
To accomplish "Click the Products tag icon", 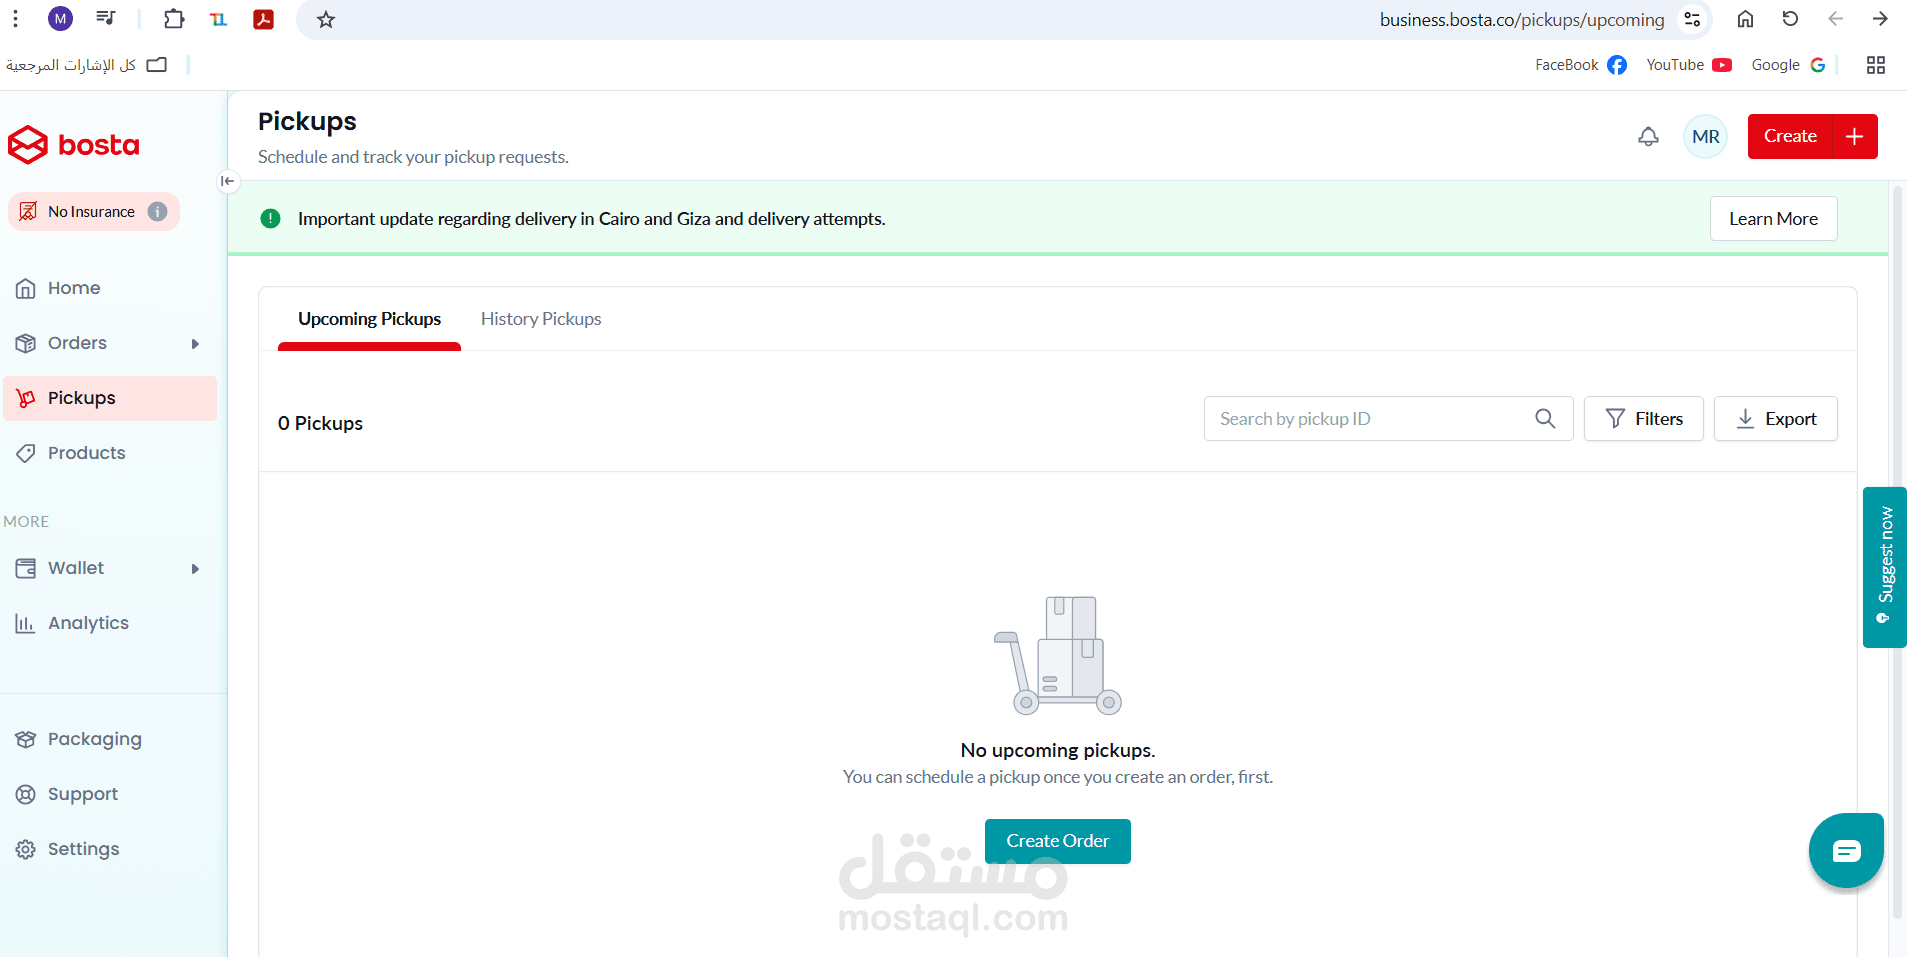I will click(x=26, y=454).
